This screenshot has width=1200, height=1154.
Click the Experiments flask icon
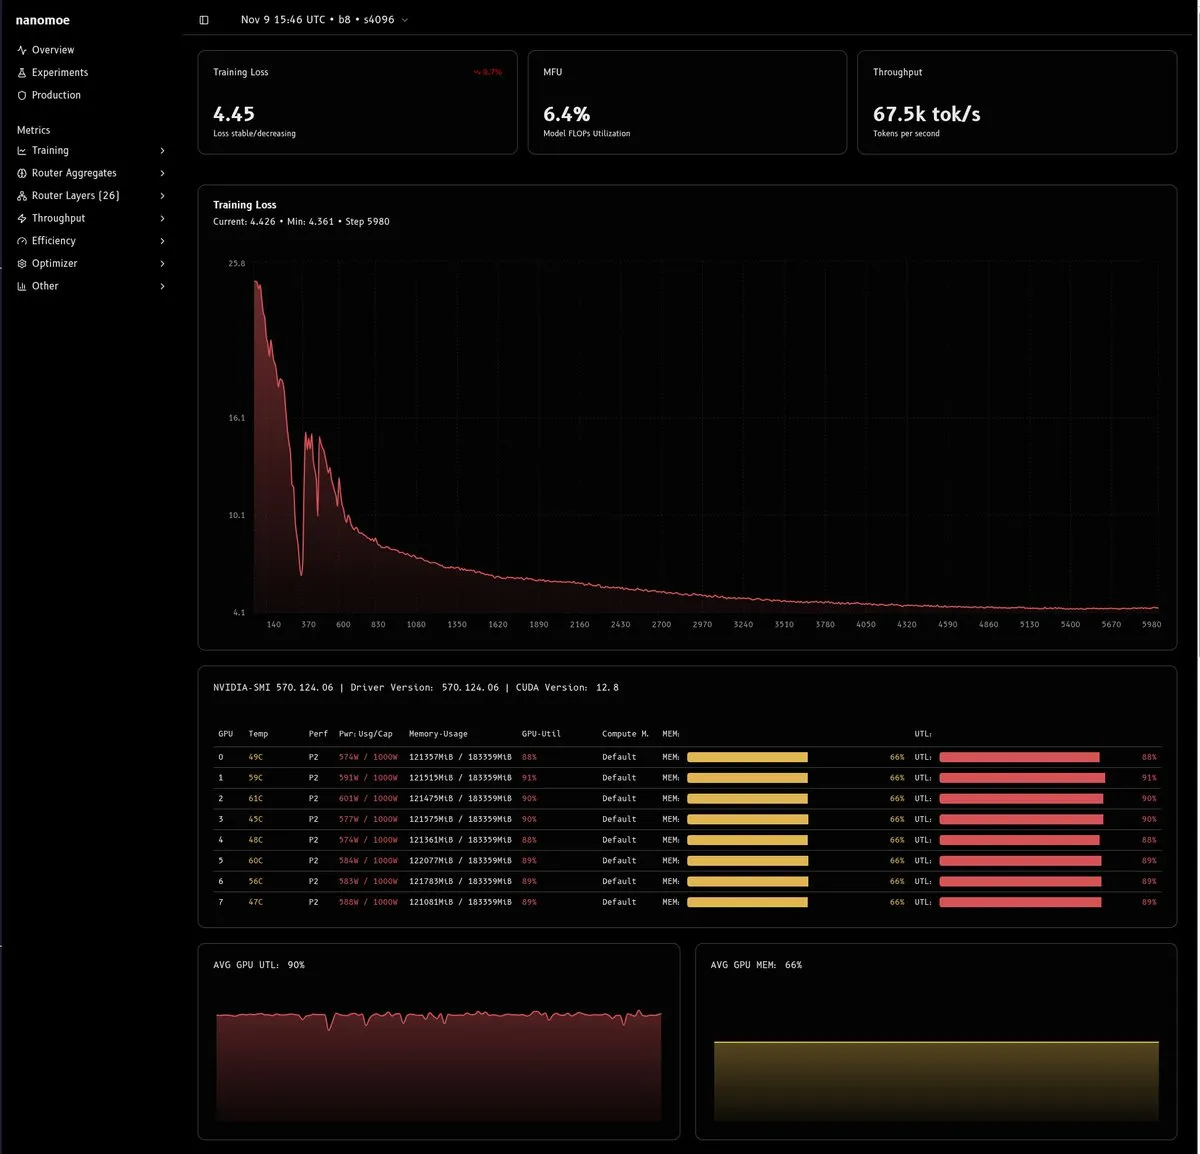22,73
